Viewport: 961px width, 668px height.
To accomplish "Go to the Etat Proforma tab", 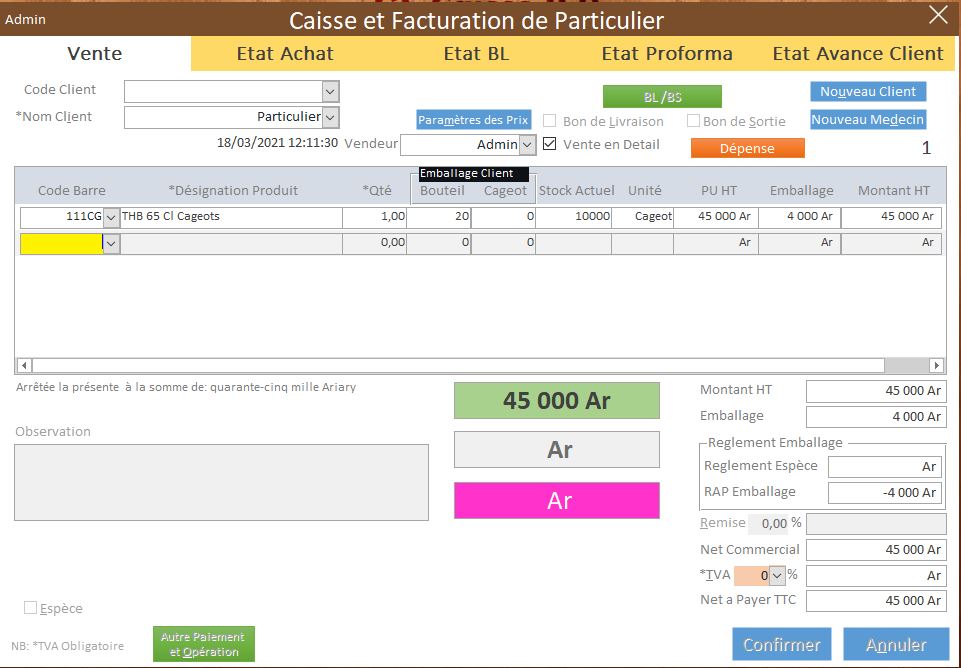I will (667, 54).
